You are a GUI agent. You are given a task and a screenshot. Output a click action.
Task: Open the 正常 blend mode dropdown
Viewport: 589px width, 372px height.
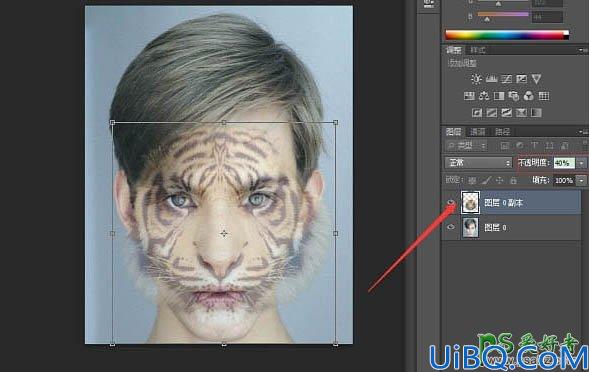478,163
